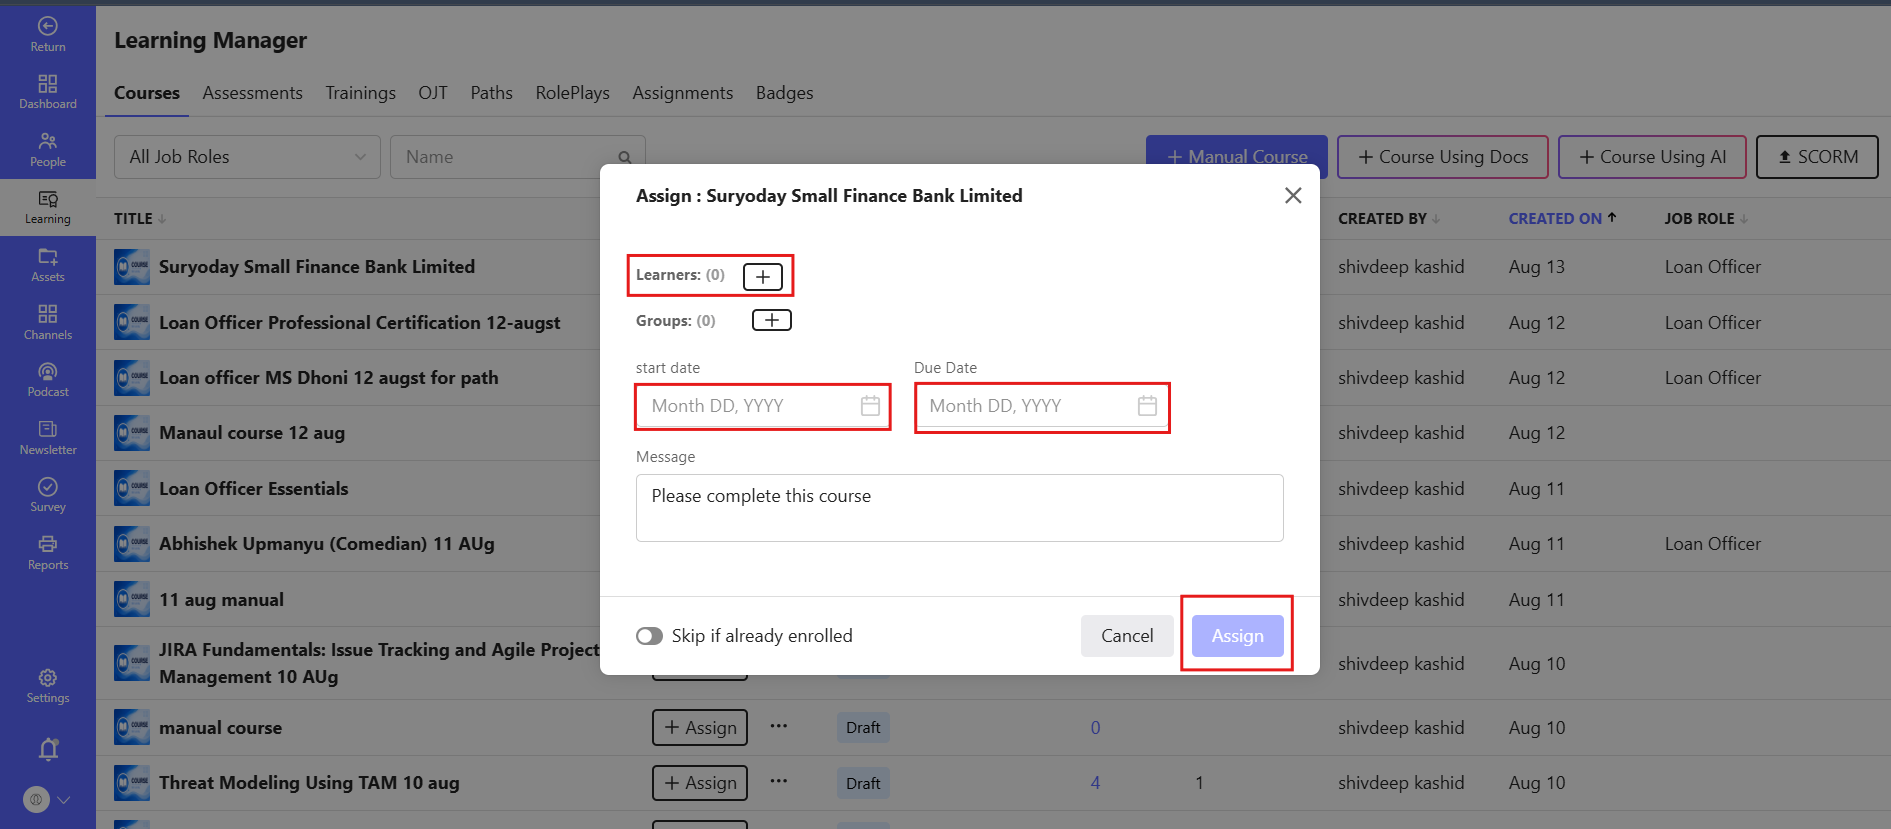1891x829 pixels.
Task: Confirm with the Assign button in dialog
Action: (1238, 636)
